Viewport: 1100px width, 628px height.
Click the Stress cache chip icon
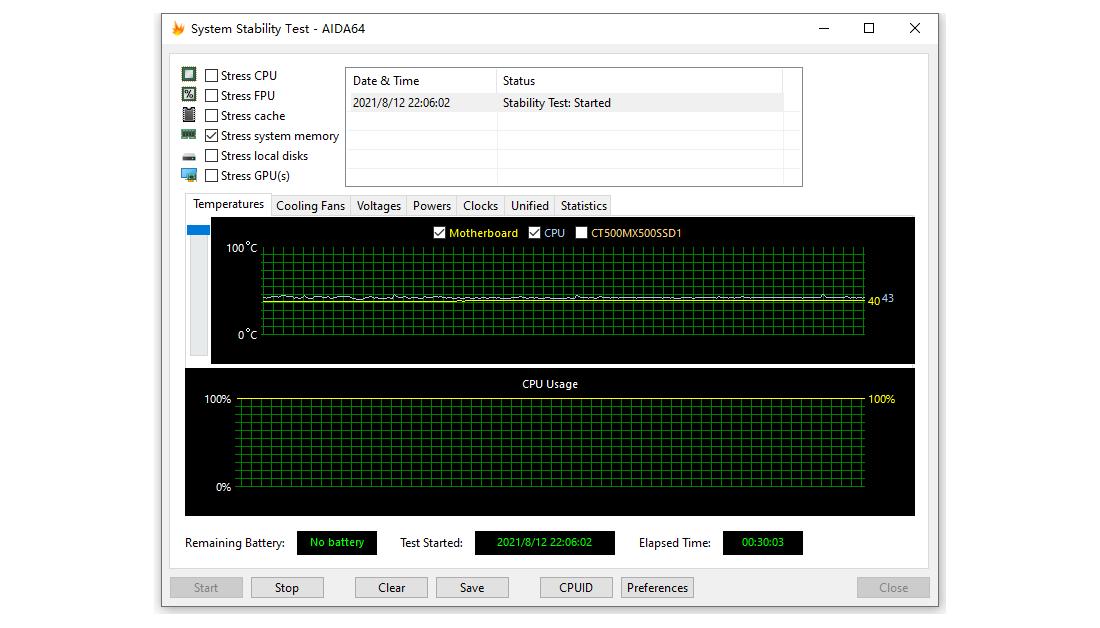pos(189,114)
